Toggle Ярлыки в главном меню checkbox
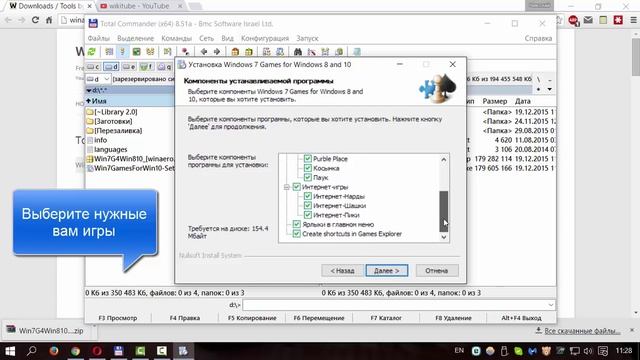Viewport: 640px width, 360px height. (297, 224)
